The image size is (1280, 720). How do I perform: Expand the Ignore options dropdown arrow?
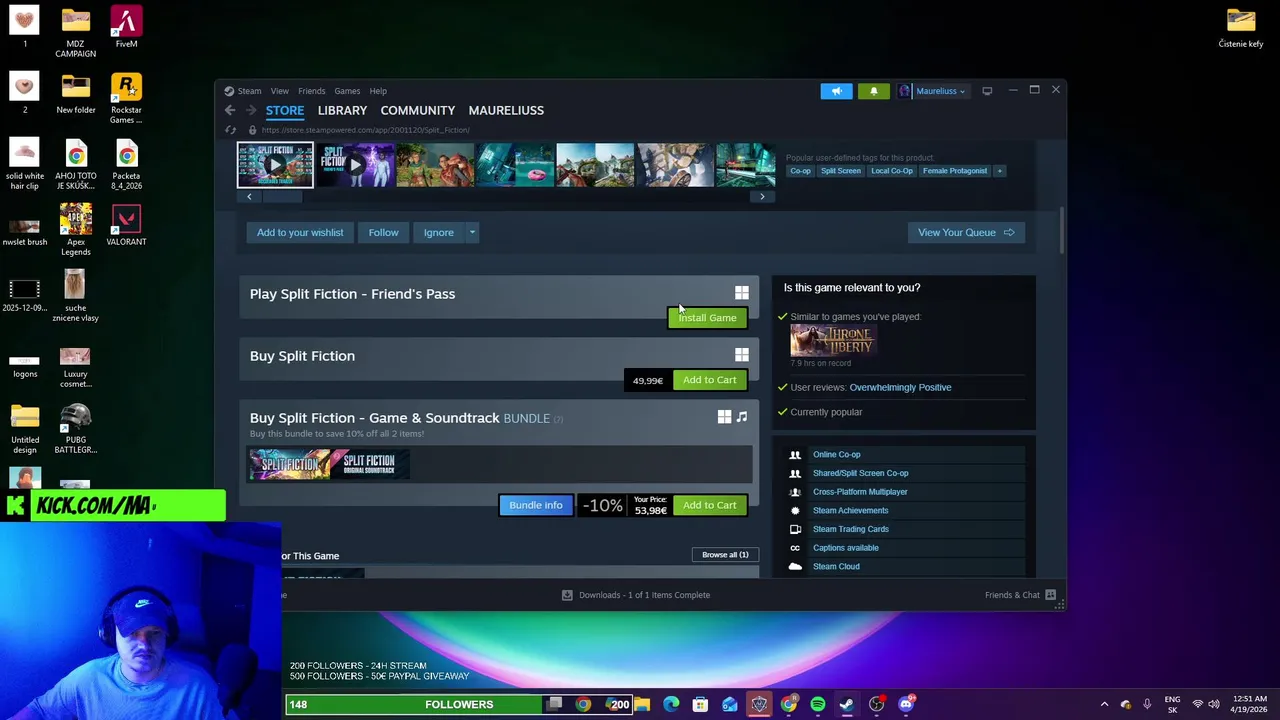click(472, 232)
